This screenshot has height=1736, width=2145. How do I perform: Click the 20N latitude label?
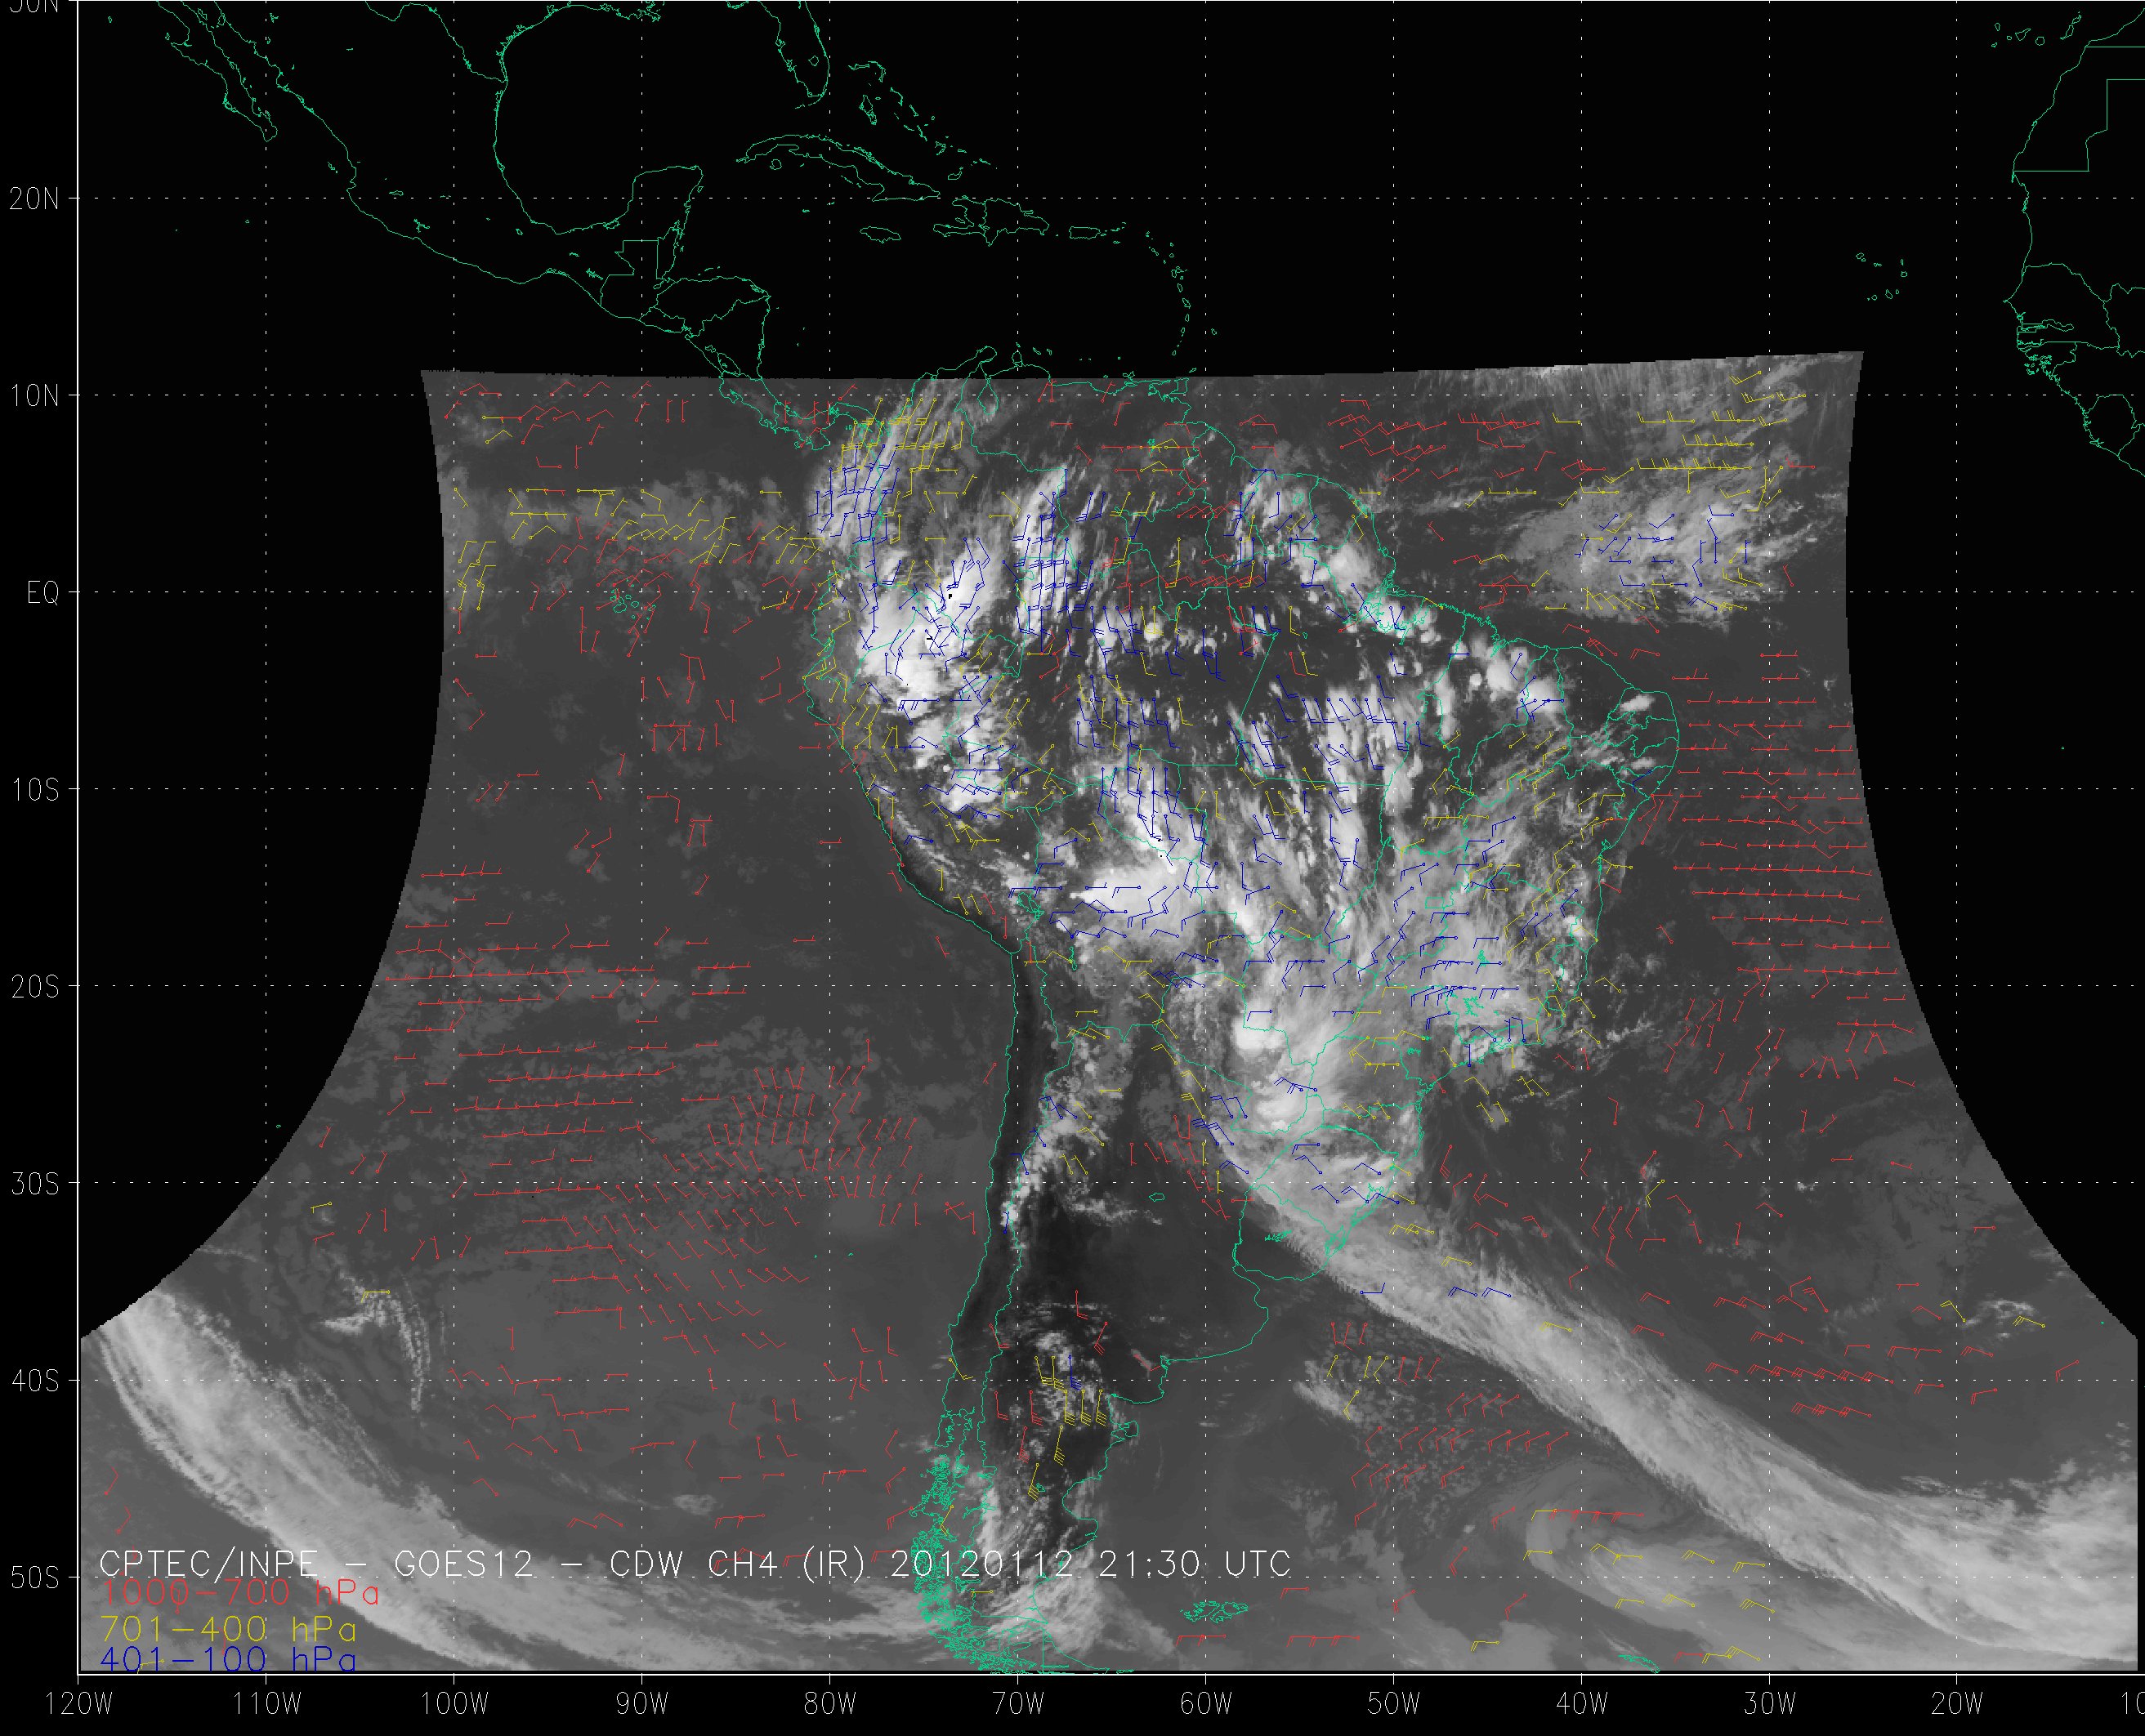(34, 199)
